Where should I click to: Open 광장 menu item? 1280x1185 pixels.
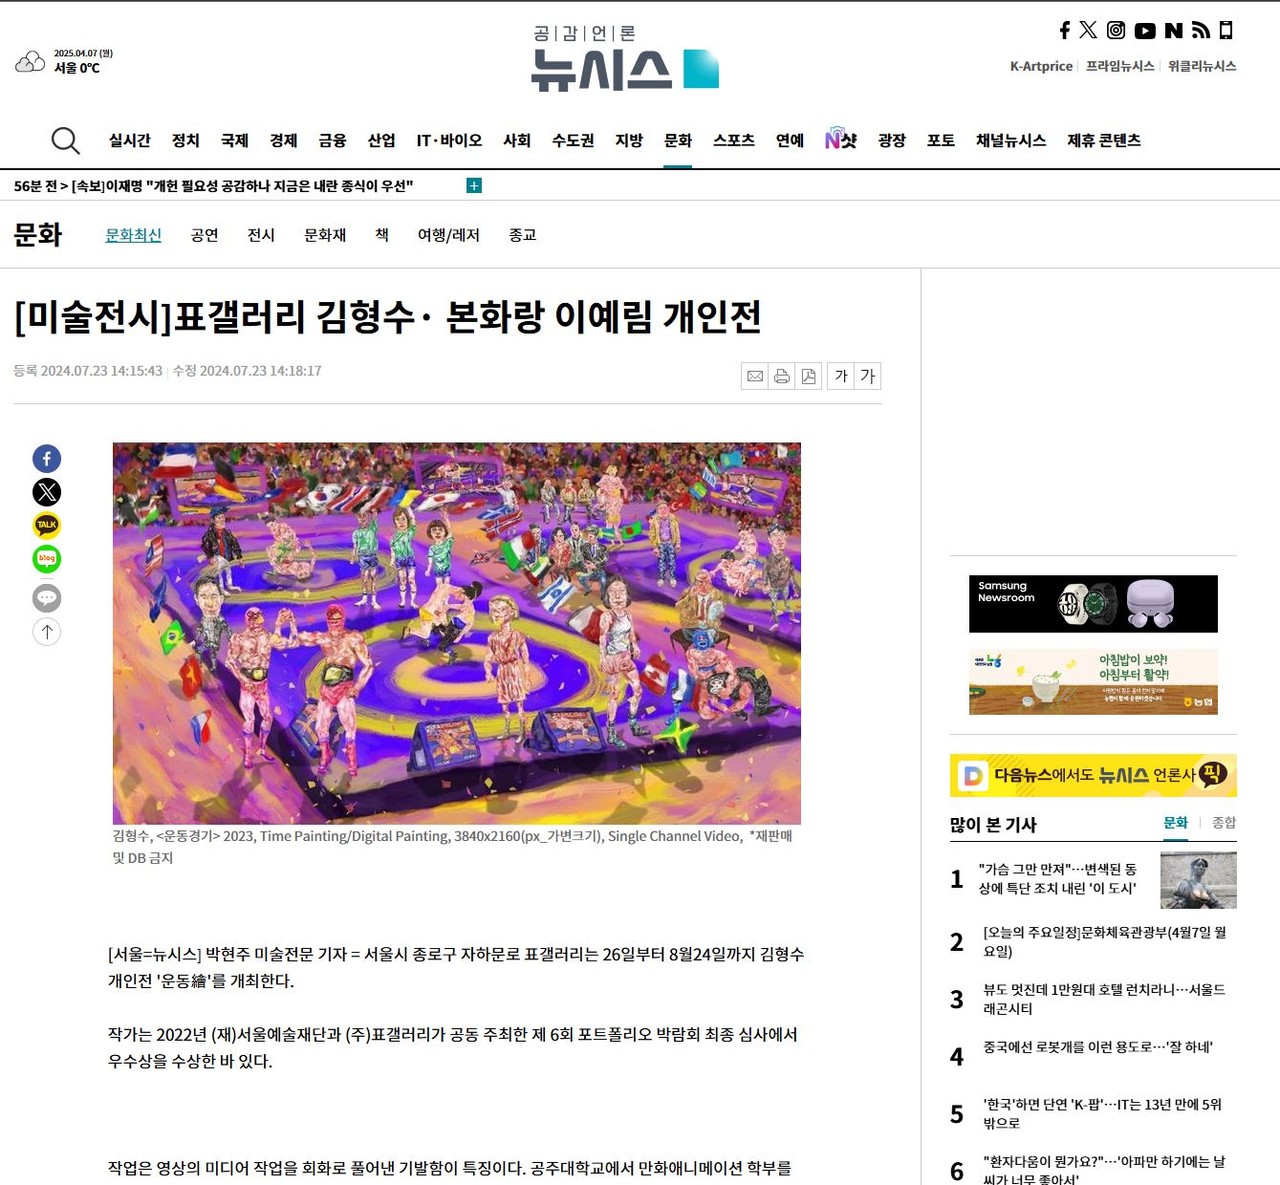892,141
